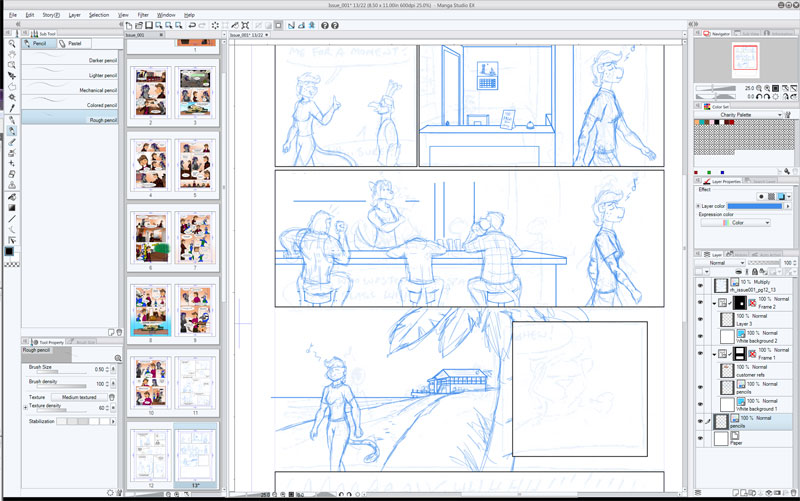Screen dimensions: 800x501
Task: Click the Redo arrow in toolbar
Action: coord(202,25)
